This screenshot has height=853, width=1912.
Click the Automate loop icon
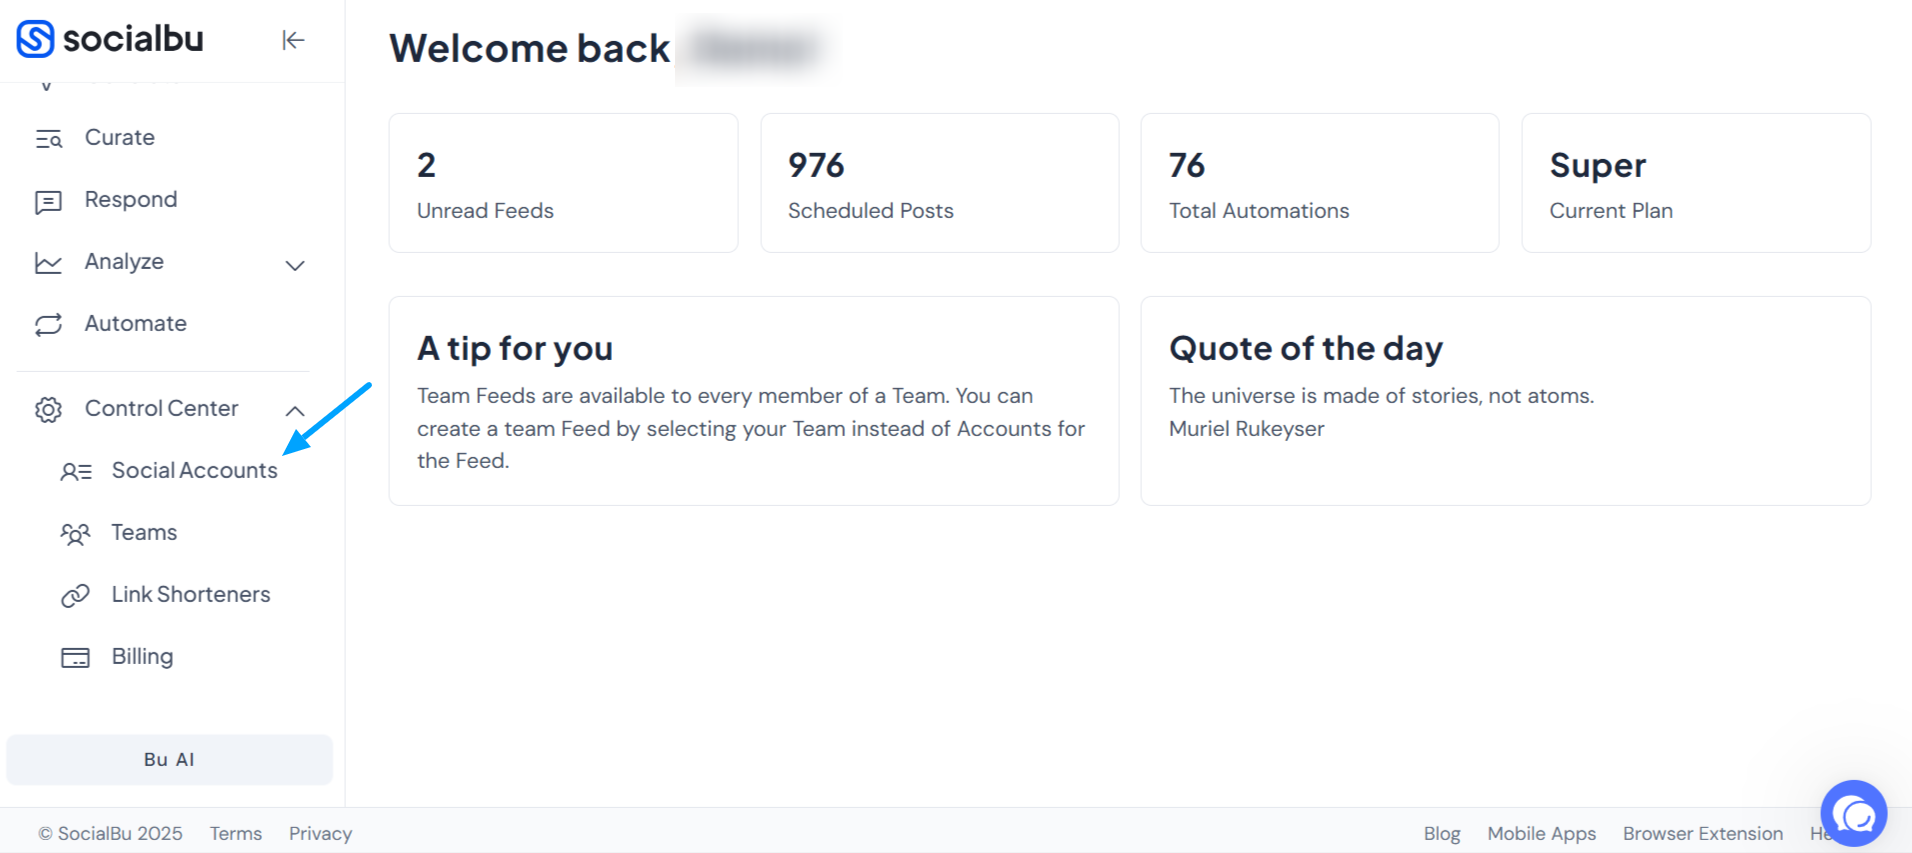coord(48,325)
